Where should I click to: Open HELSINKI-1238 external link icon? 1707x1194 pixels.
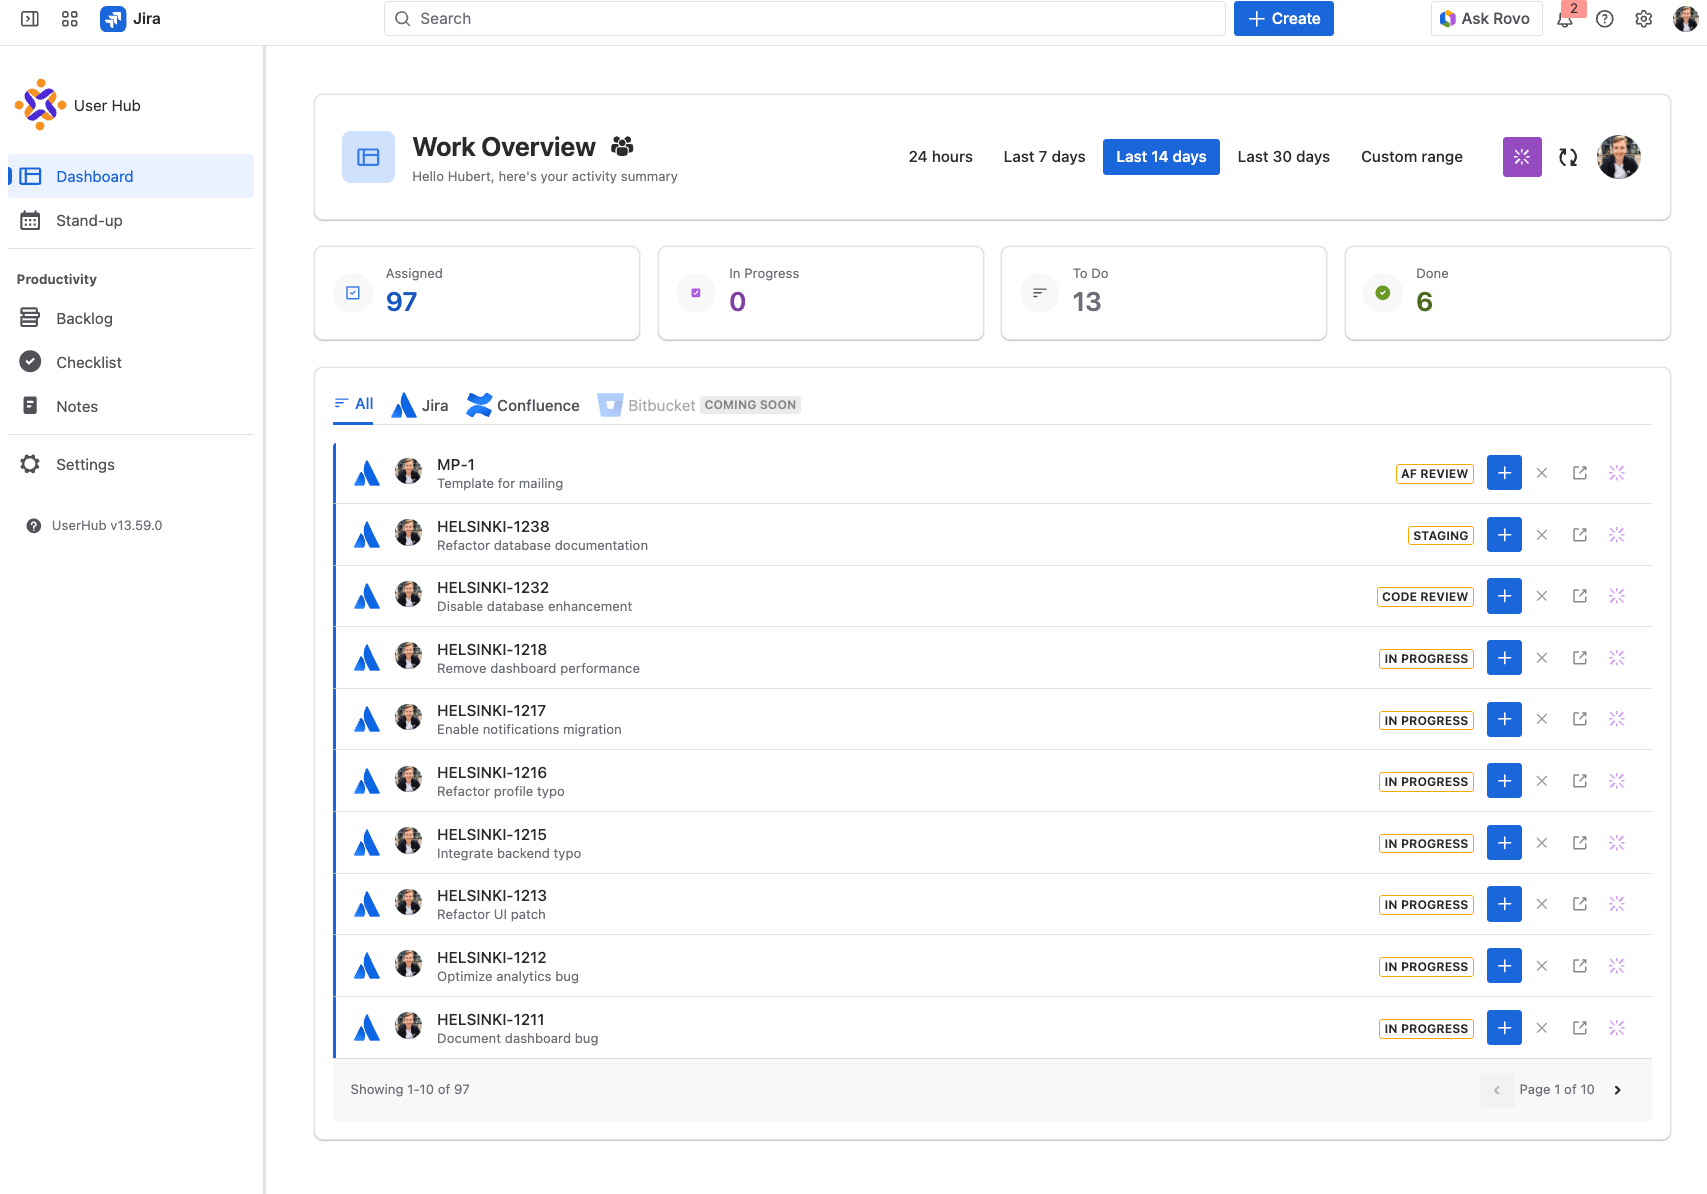click(x=1580, y=535)
